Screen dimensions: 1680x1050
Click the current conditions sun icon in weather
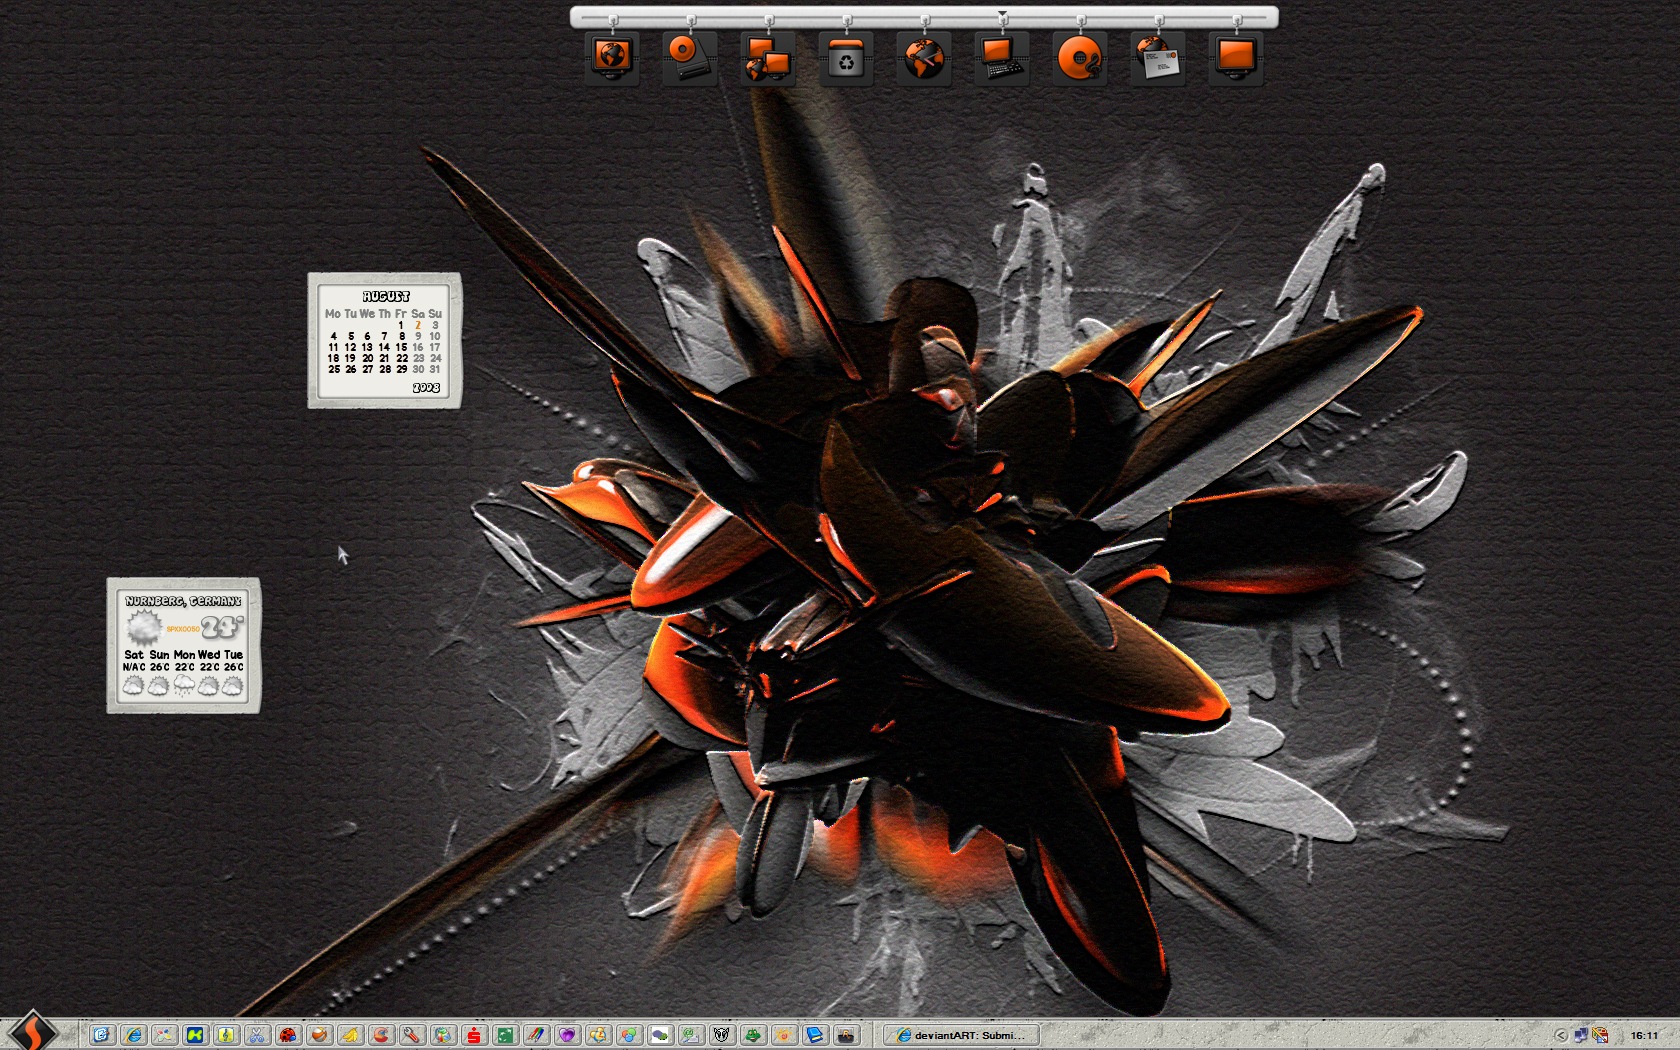click(x=144, y=627)
